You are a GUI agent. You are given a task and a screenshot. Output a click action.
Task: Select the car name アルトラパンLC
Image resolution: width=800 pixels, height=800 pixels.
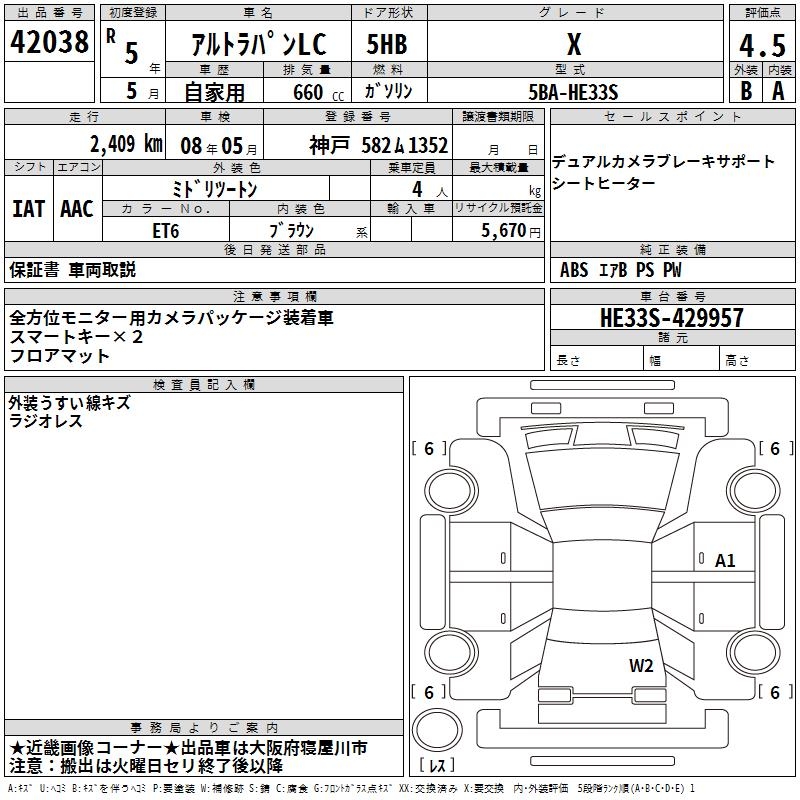pos(259,44)
